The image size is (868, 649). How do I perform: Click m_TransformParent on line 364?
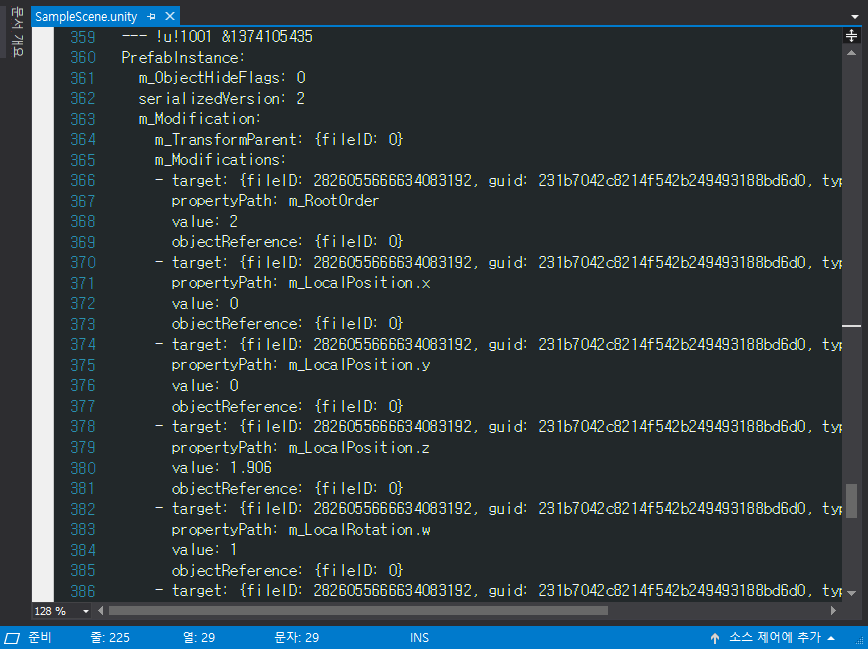point(226,140)
